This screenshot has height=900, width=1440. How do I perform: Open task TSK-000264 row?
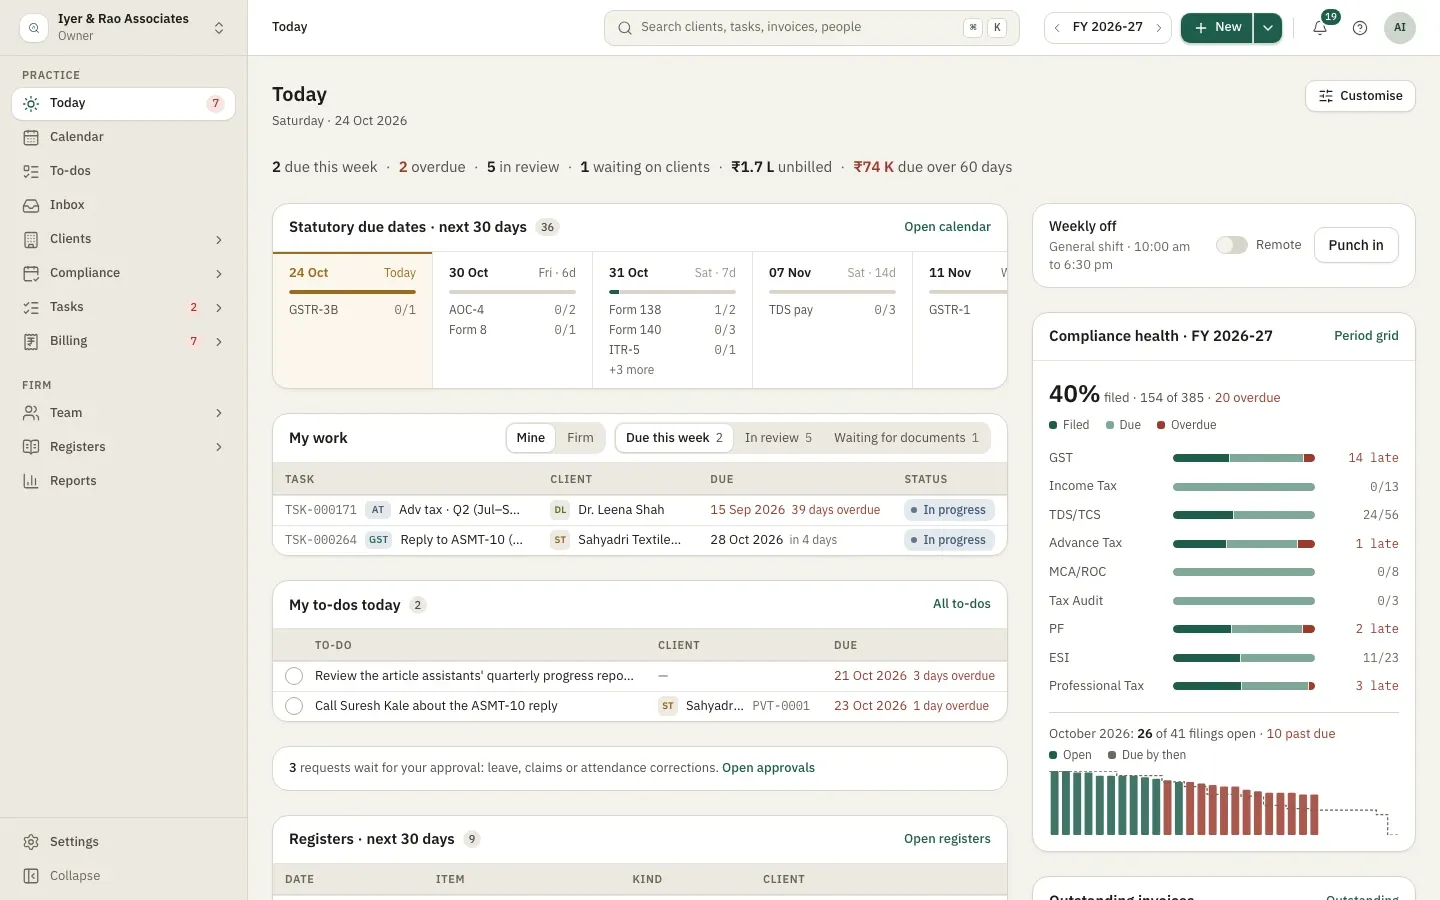click(x=640, y=540)
